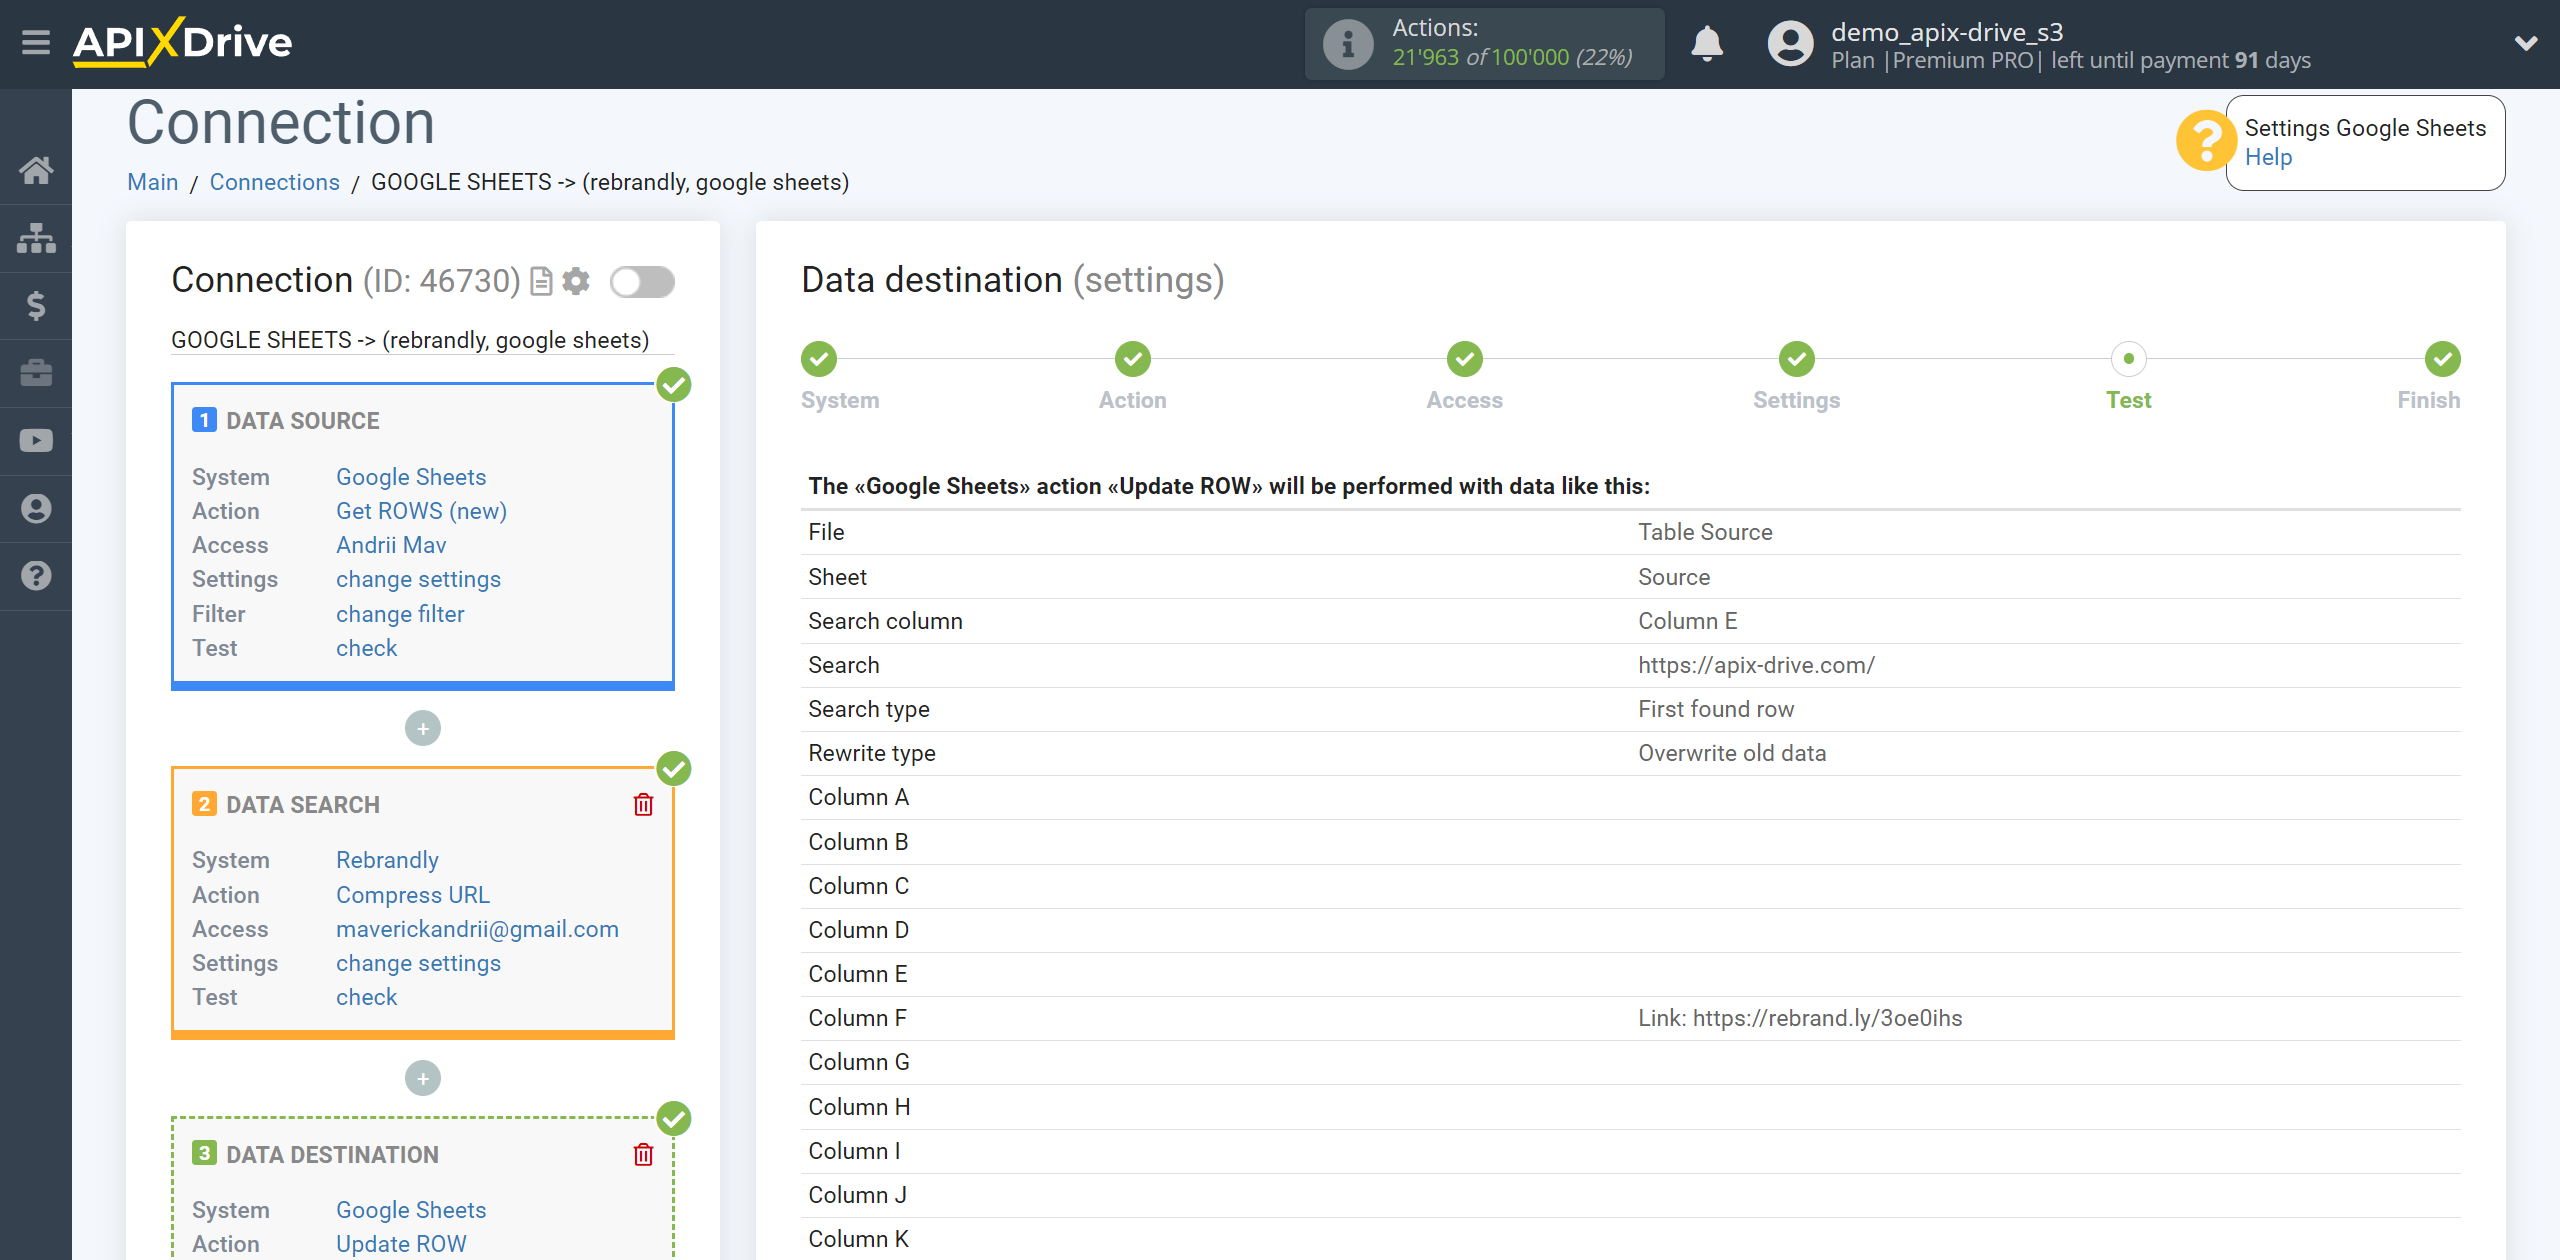Go to the Action step
The image size is (2560, 1260).
point(1132,359)
